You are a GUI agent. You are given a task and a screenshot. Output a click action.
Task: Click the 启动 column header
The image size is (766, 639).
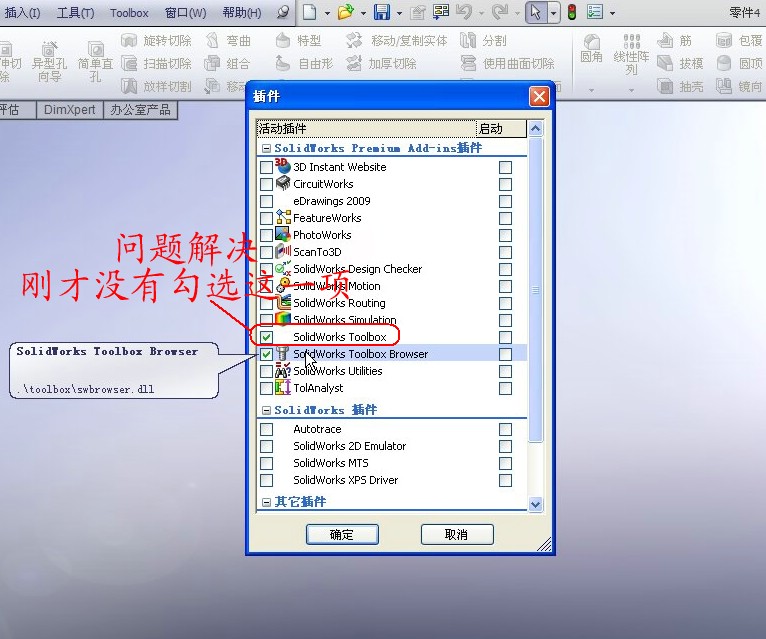(501, 128)
